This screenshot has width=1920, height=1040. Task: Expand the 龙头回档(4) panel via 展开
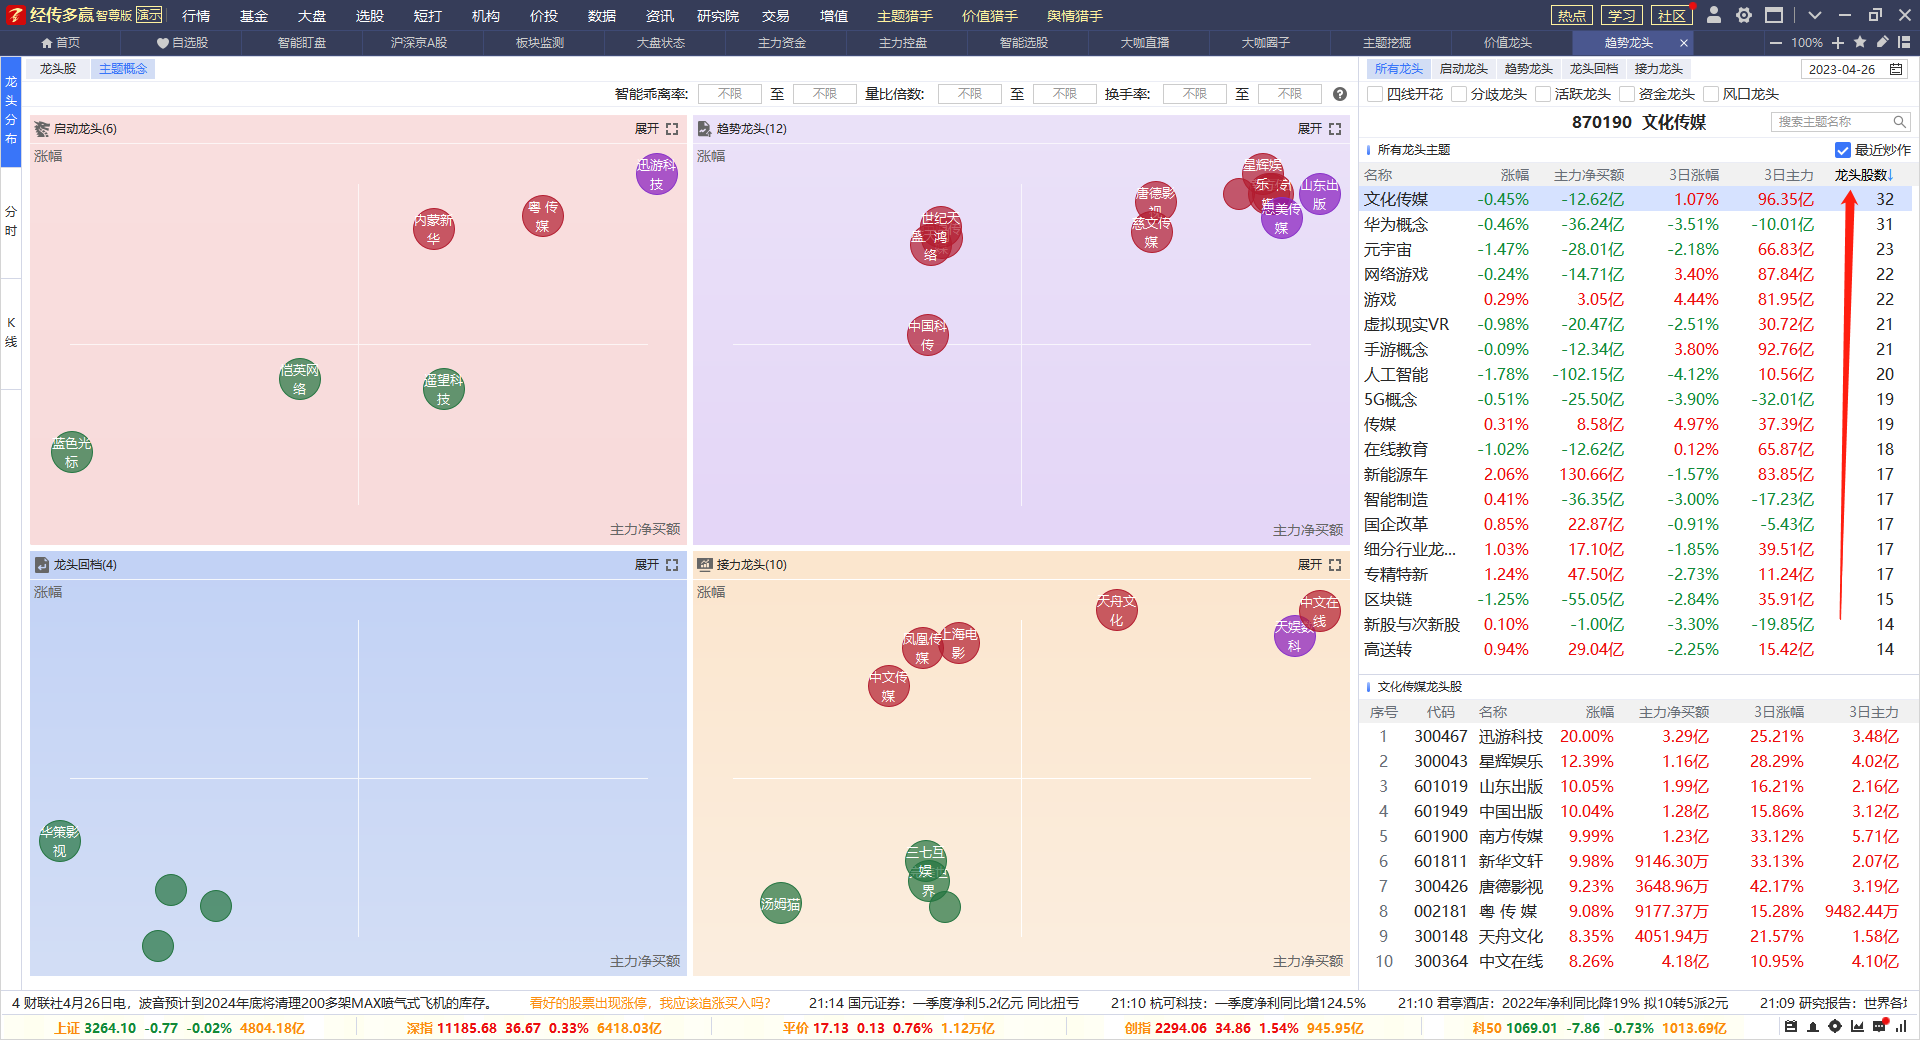[x=646, y=565]
